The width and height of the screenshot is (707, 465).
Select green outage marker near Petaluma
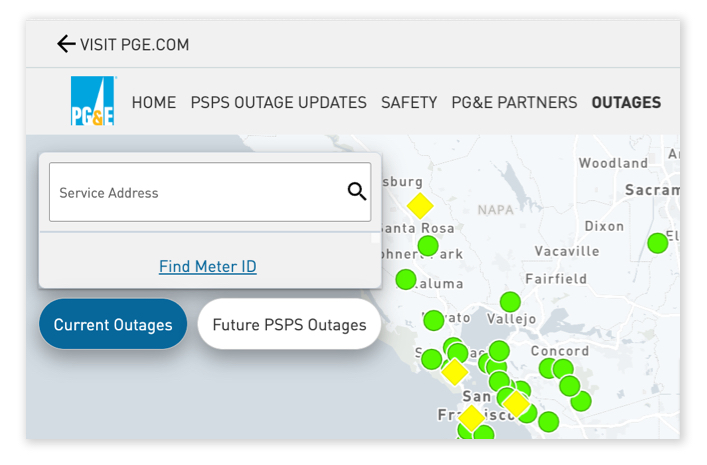pyautogui.click(x=405, y=279)
